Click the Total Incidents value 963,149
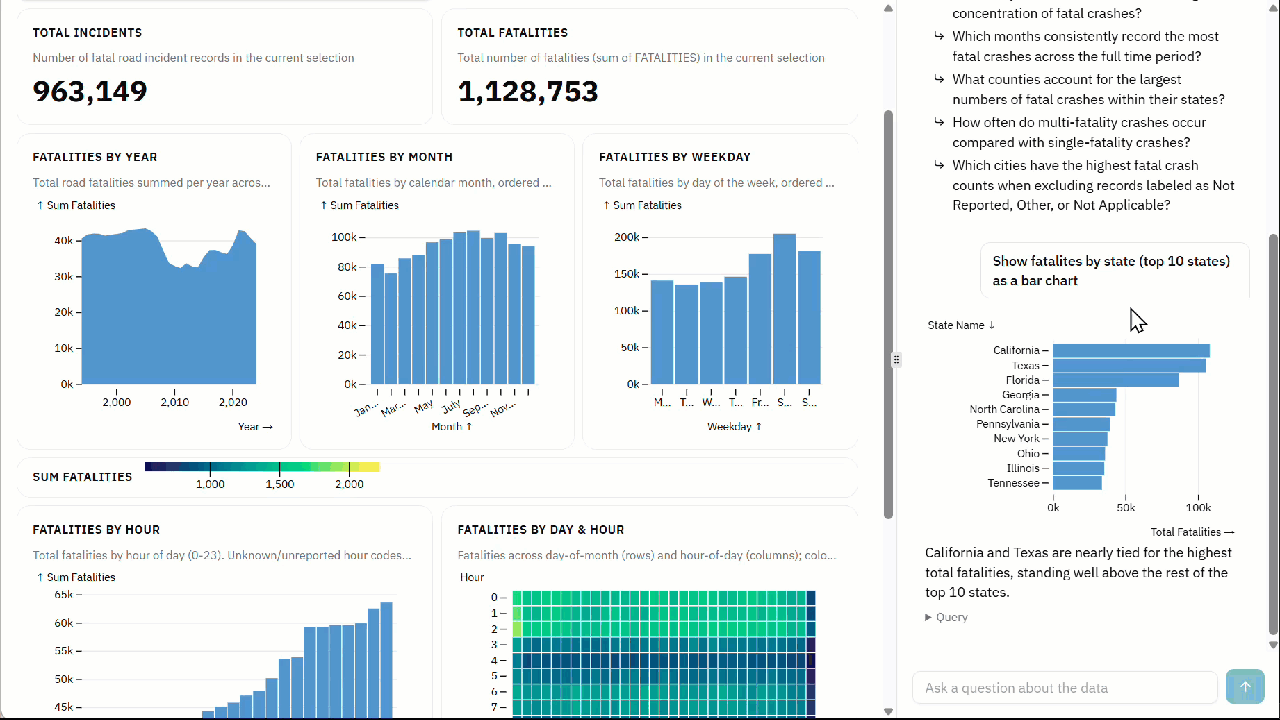Image resolution: width=1280 pixels, height=720 pixels. (90, 92)
